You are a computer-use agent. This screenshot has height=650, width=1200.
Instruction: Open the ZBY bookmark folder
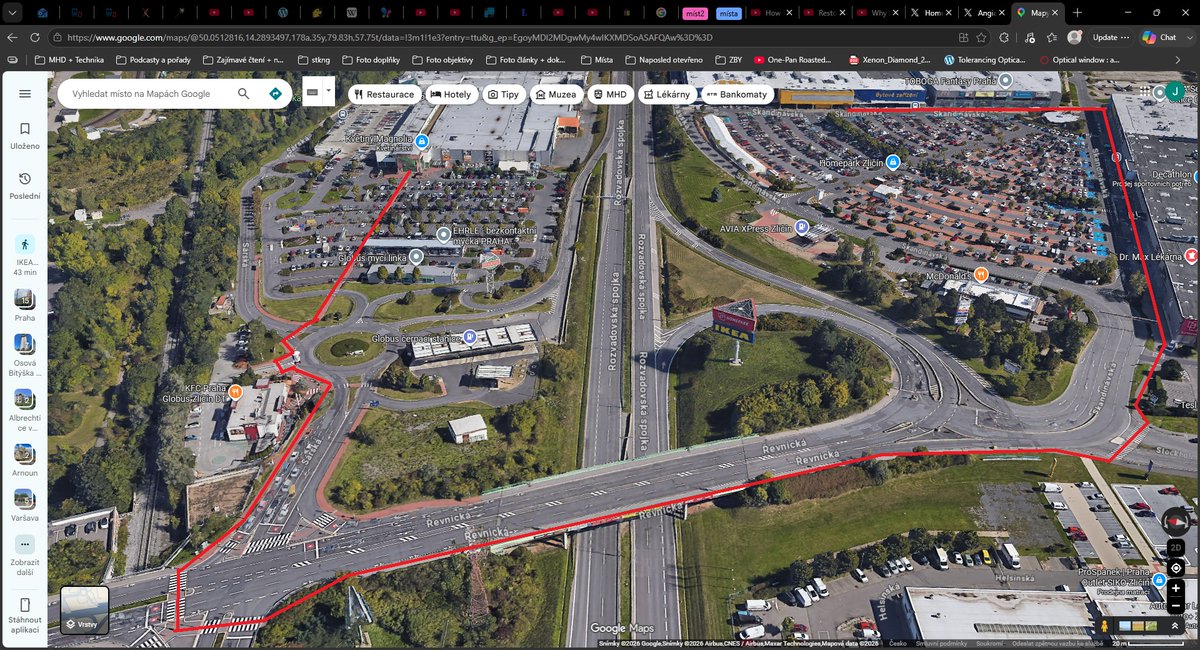click(728, 59)
